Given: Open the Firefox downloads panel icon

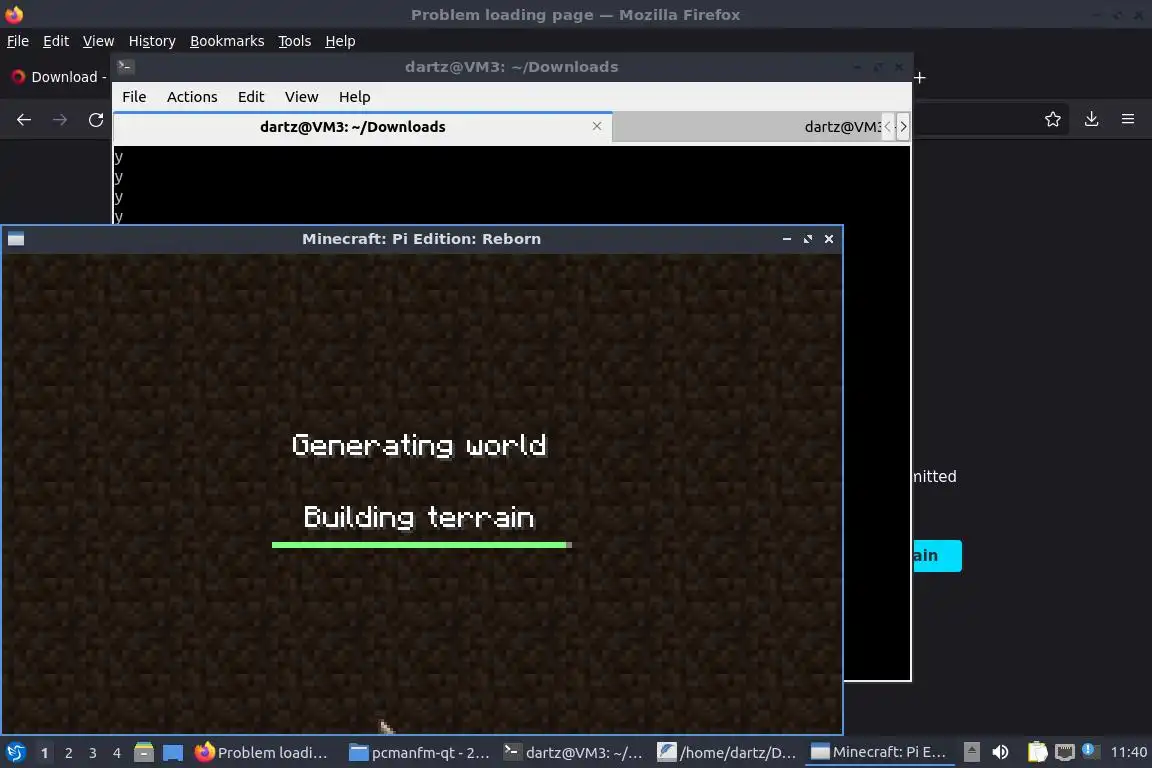Looking at the screenshot, I should (1091, 119).
